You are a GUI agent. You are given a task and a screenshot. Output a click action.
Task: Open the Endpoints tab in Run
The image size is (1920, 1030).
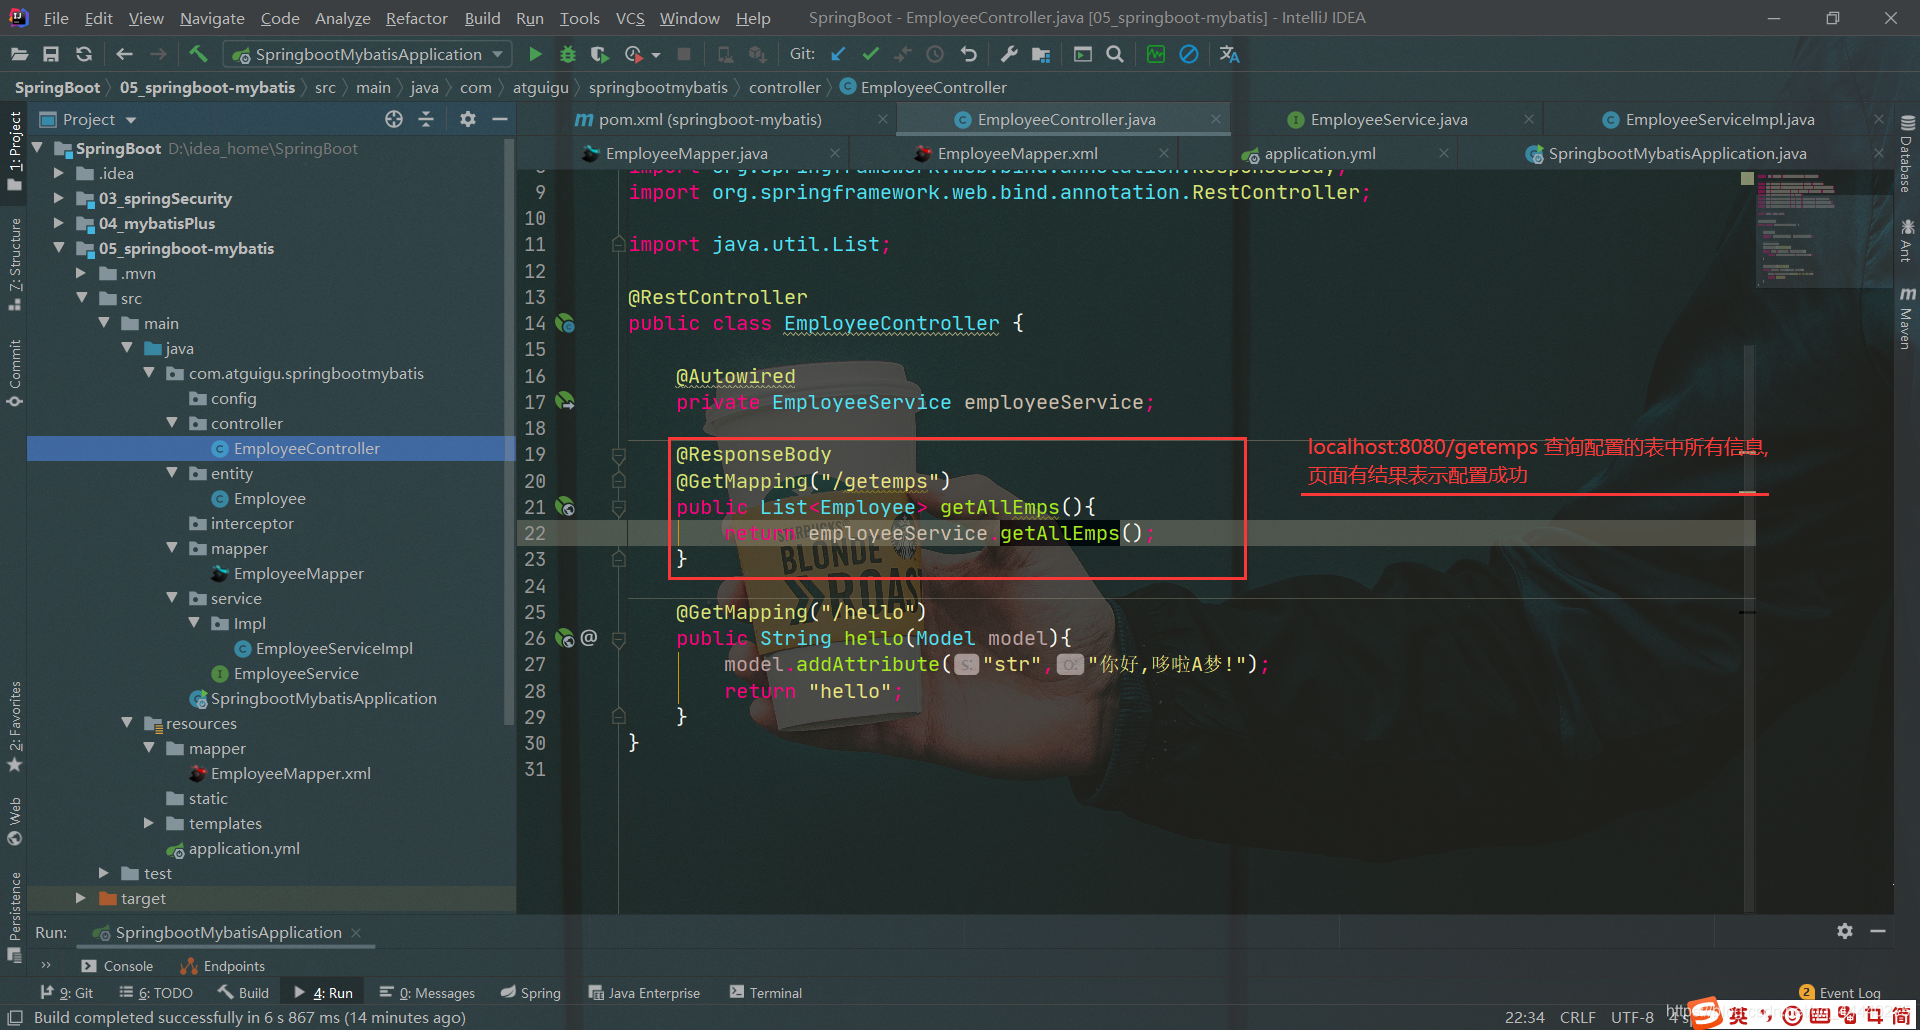click(x=223, y=966)
